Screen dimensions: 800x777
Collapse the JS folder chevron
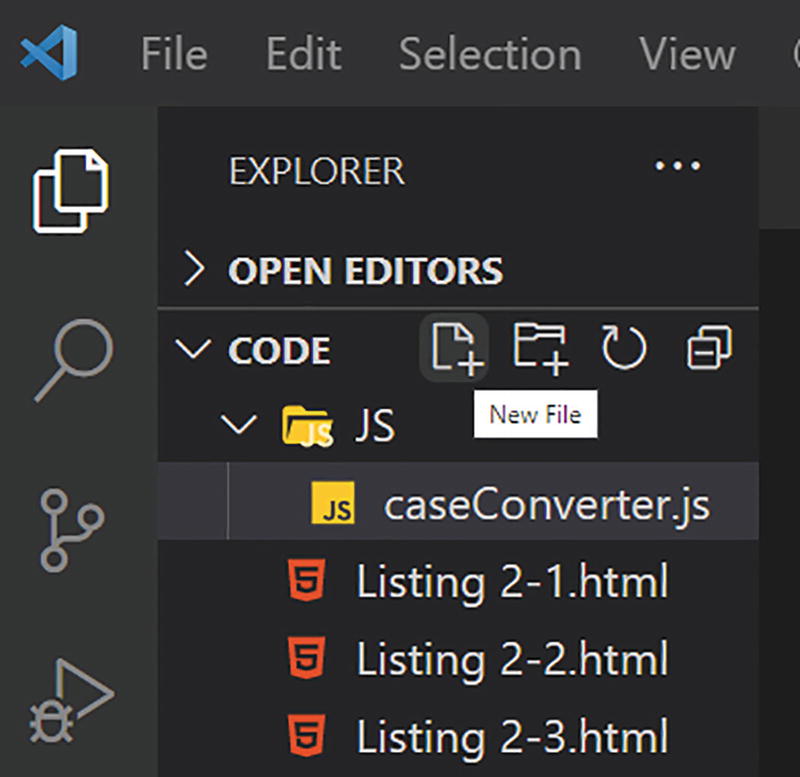point(239,426)
